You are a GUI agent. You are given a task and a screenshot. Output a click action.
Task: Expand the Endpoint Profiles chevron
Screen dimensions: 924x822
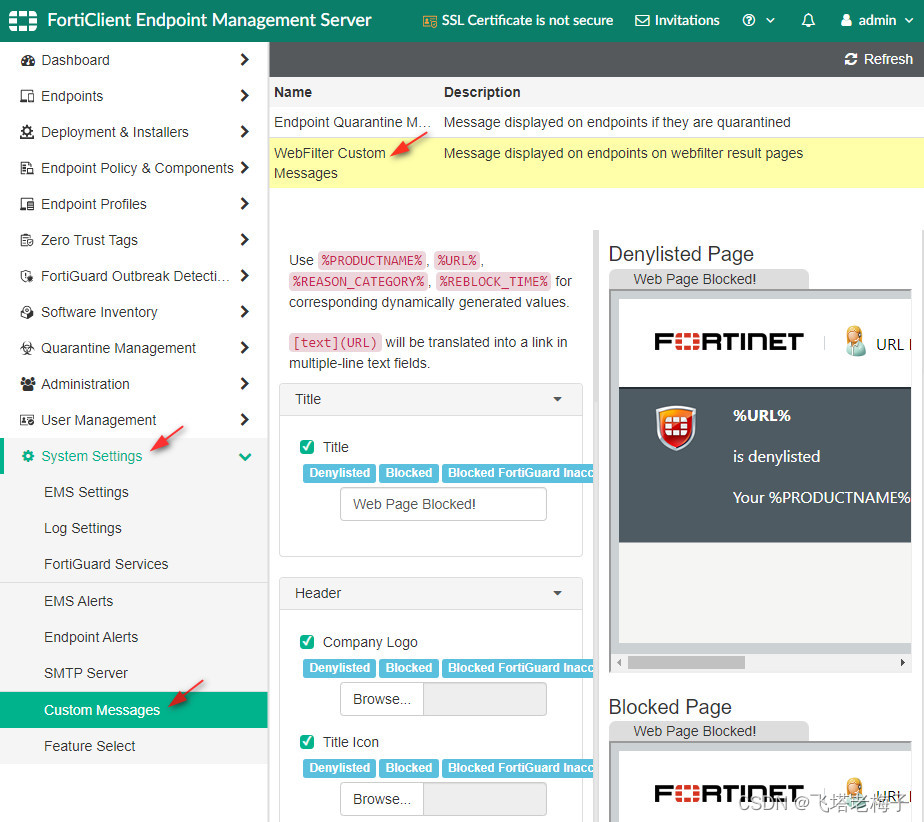(x=245, y=203)
